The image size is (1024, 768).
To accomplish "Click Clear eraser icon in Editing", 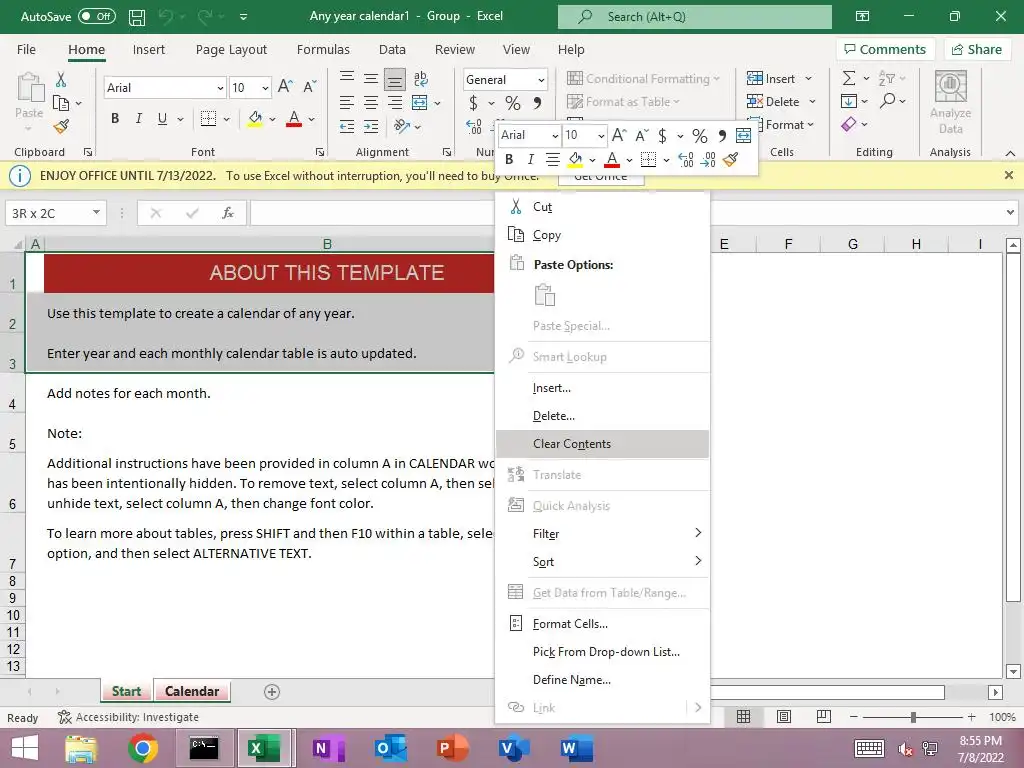I will tap(848, 124).
